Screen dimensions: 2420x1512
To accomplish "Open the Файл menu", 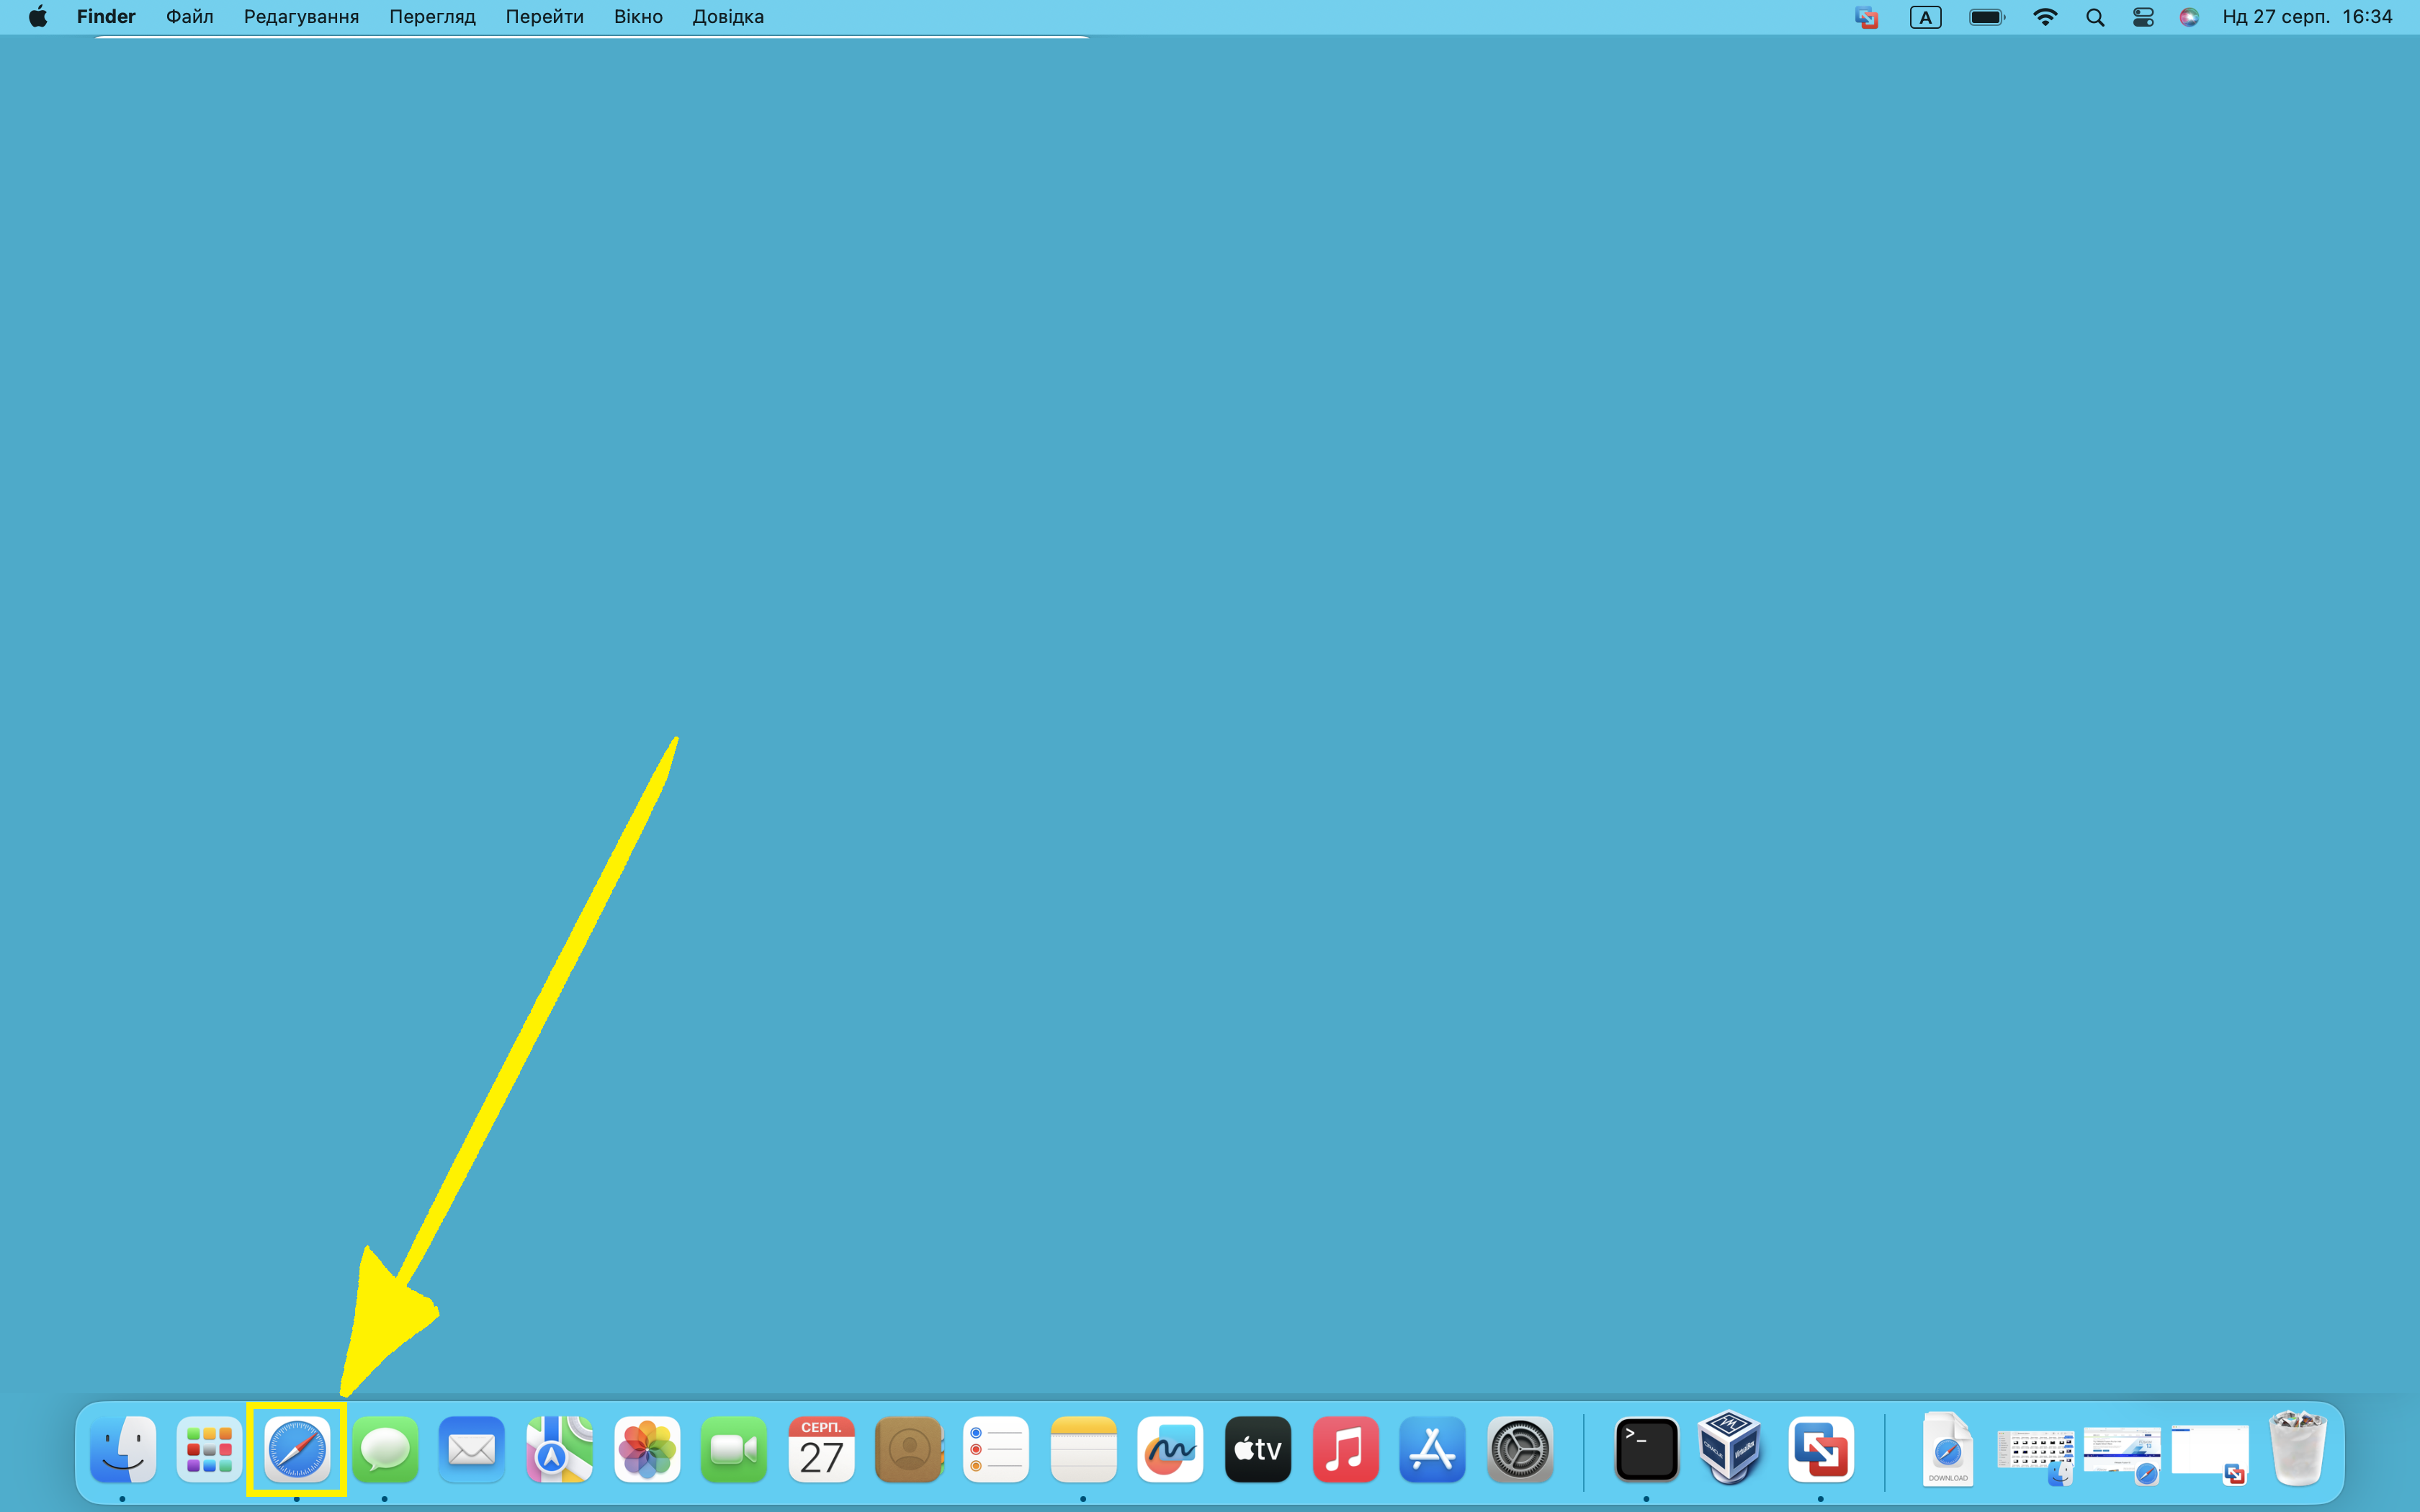I will pos(189,17).
